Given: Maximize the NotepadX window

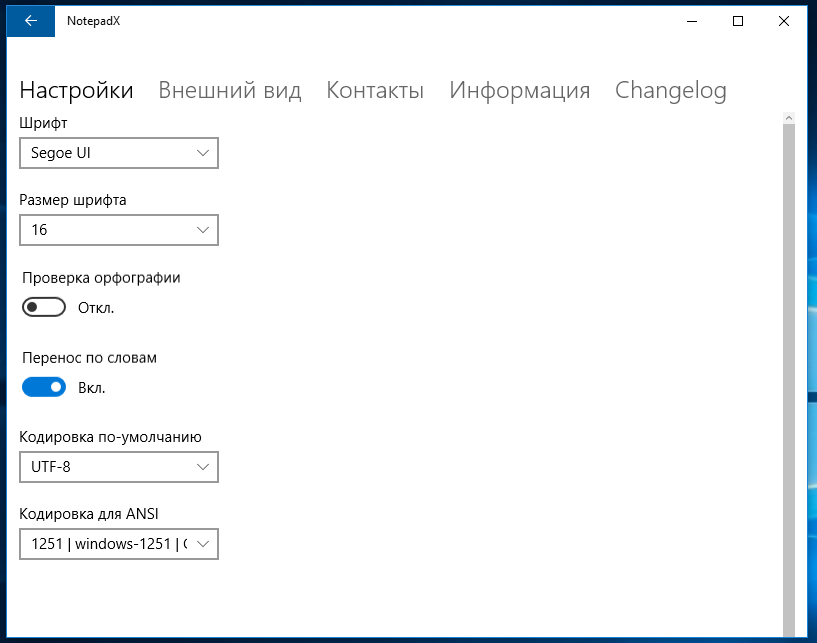Looking at the screenshot, I should click(x=738, y=21).
